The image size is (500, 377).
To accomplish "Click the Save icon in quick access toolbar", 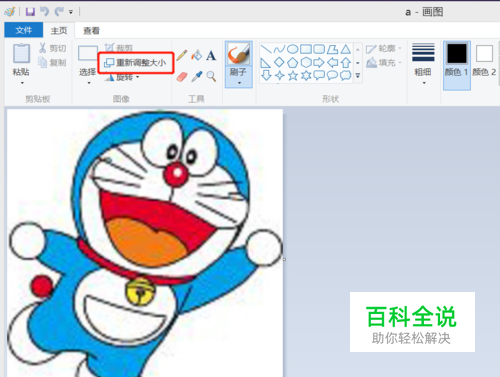I will click(x=30, y=12).
